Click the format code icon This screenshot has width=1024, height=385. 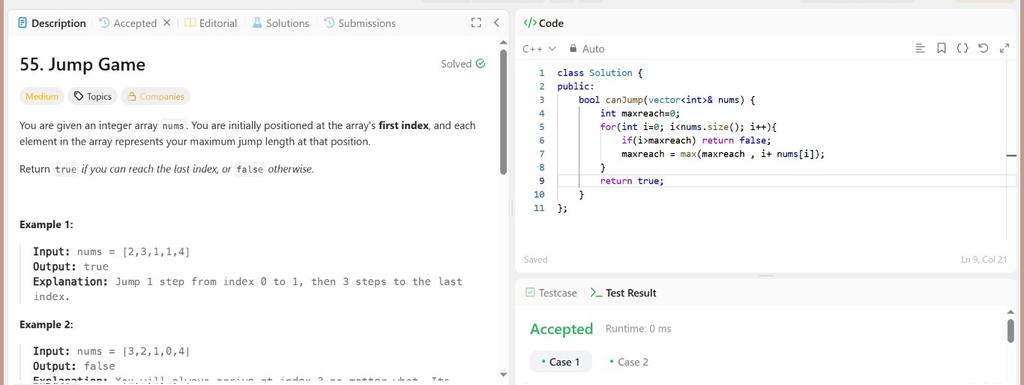tap(920, 48)
